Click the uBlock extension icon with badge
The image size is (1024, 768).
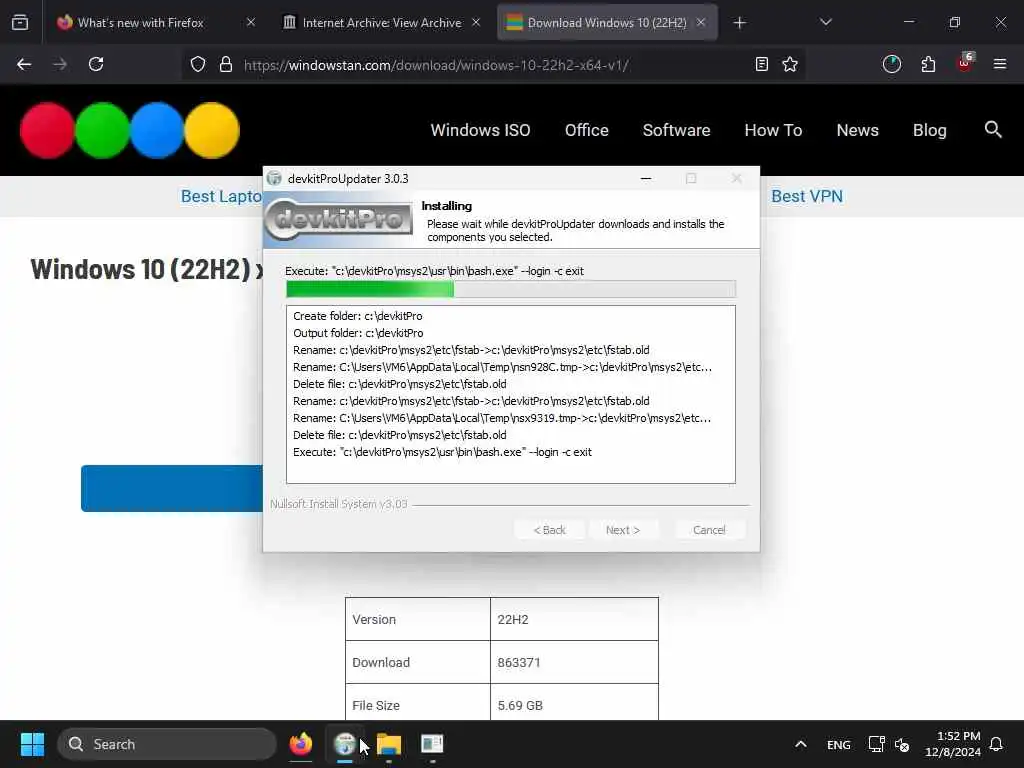pyautogui.click(x=965, y=63)
